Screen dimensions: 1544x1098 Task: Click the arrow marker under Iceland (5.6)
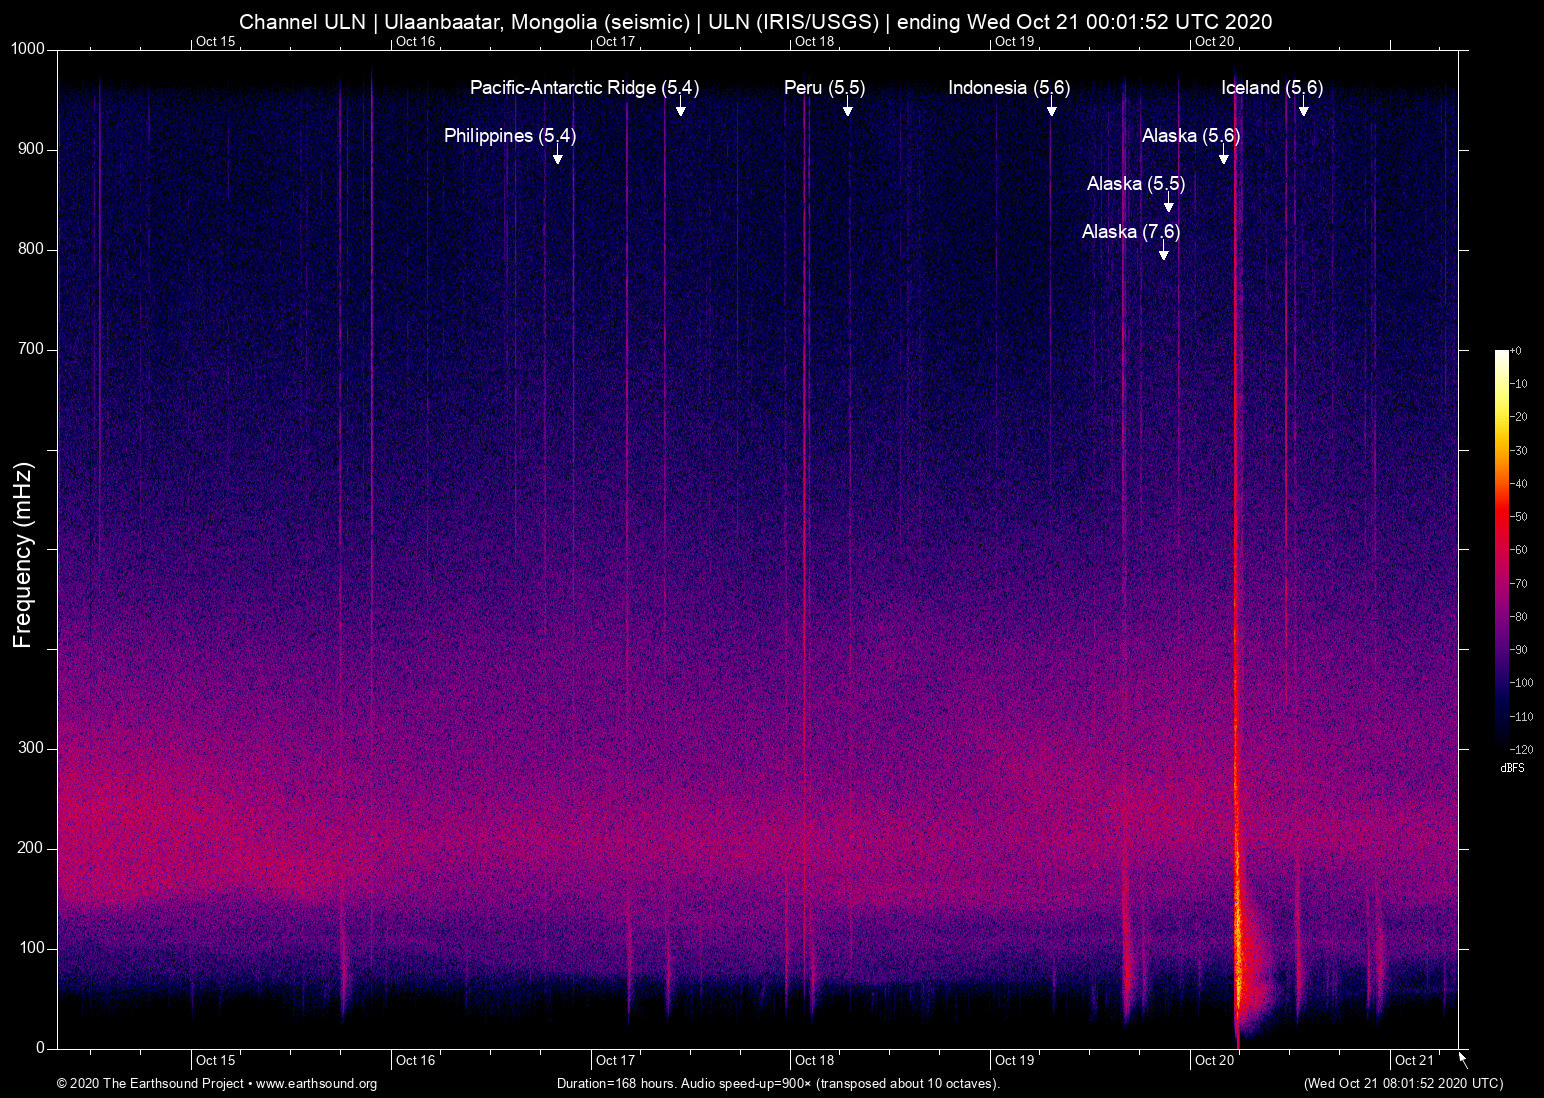click(1303, 107)
